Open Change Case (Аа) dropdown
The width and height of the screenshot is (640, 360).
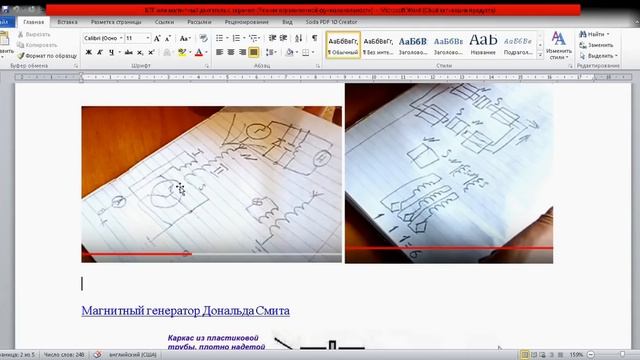[x=185, y=38]
